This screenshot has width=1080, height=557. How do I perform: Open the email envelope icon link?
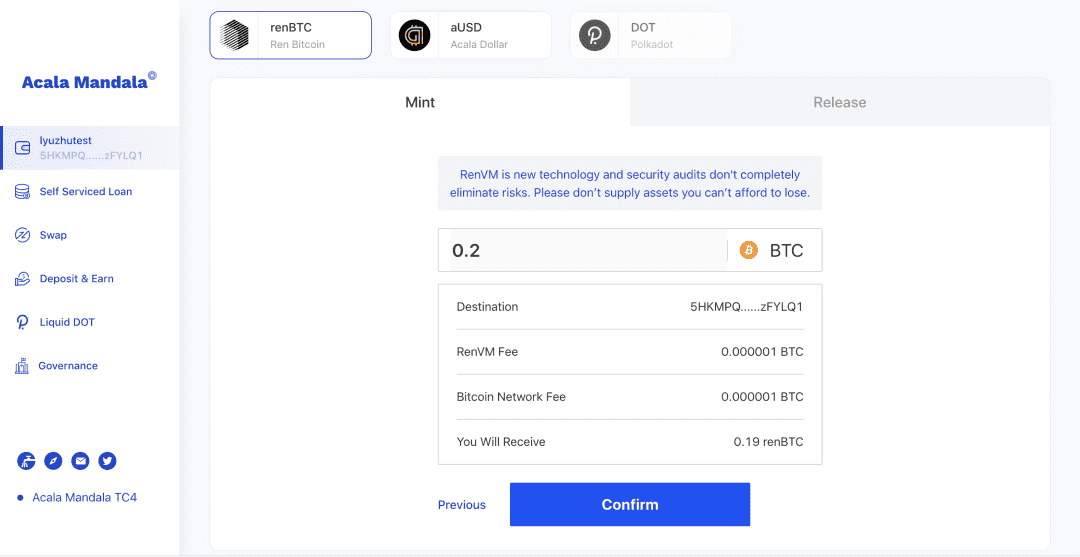(81, 461)
